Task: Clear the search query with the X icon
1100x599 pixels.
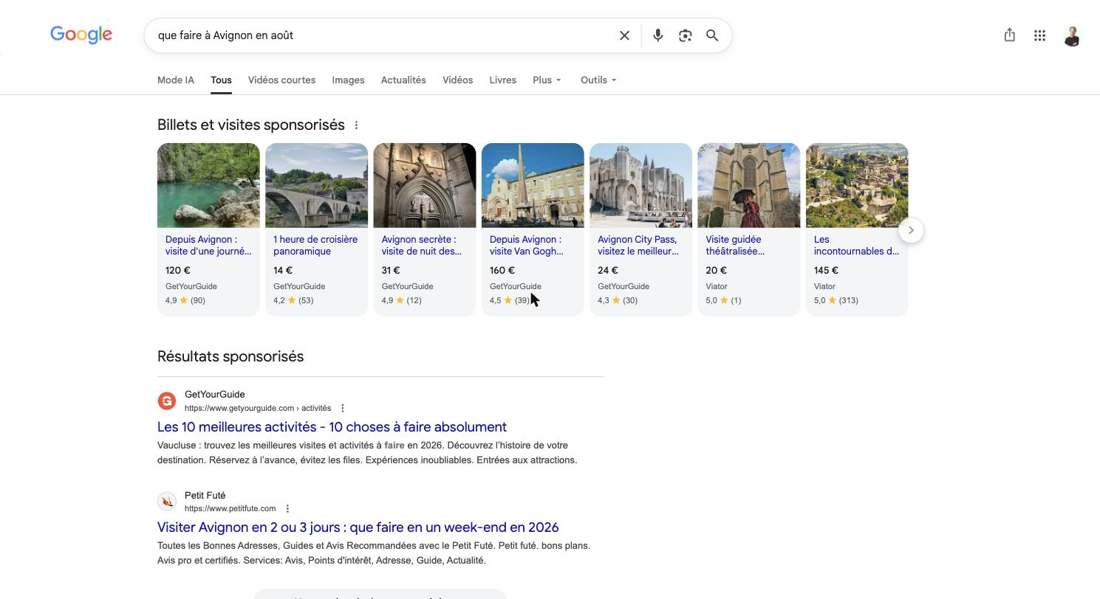Action: tap(624, 35)
